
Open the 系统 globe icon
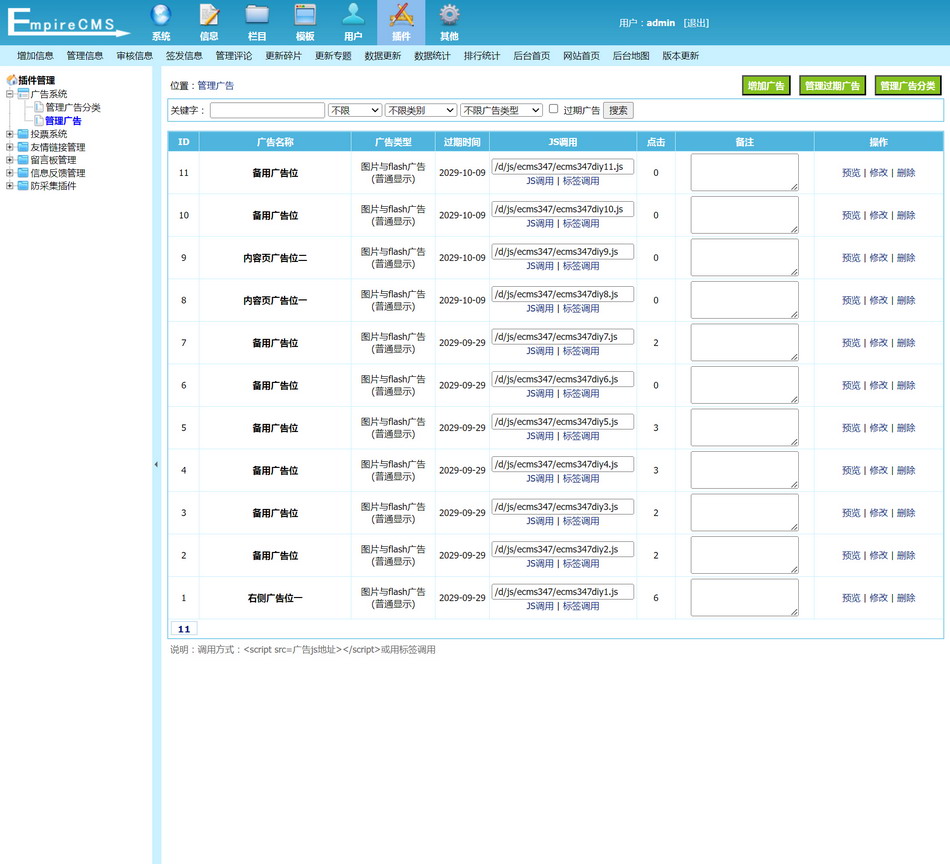click(x=161, y=15)
